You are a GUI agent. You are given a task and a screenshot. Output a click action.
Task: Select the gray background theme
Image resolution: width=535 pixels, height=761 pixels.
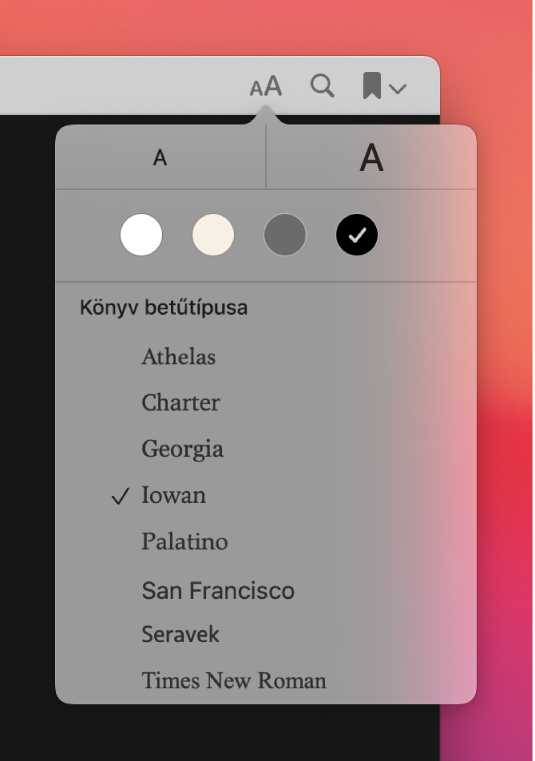[285, 235]
